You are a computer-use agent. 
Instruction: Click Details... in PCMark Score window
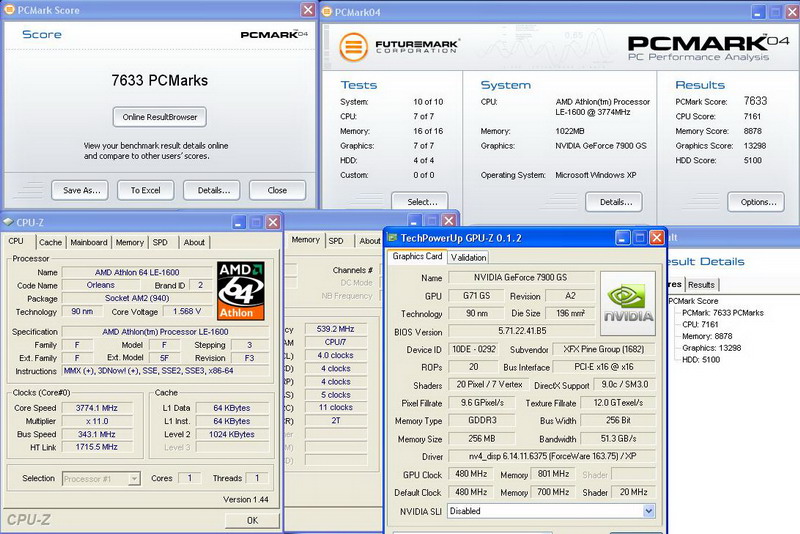[x=214, y=190]
